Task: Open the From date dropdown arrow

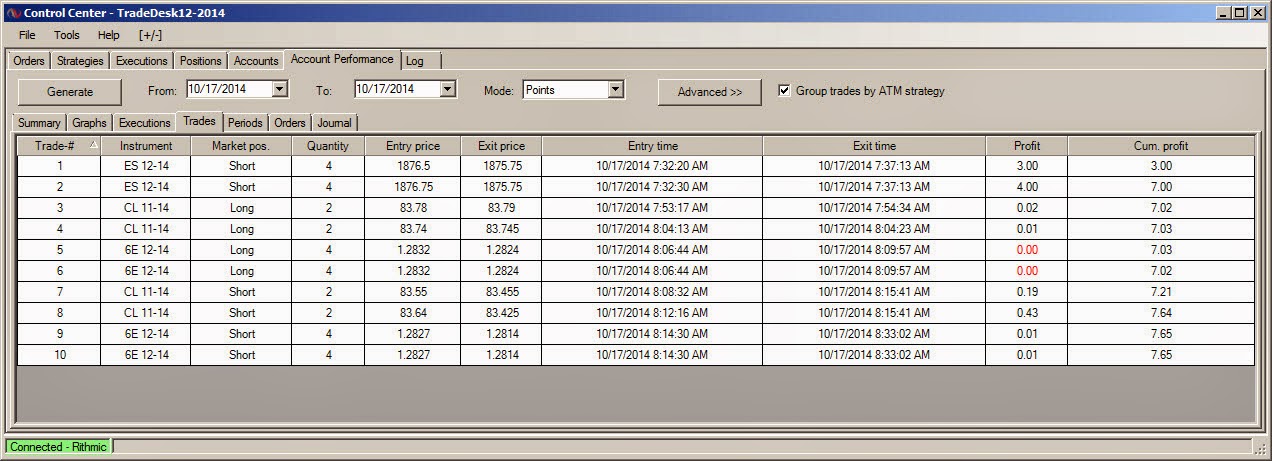Action: pos(279,89)
